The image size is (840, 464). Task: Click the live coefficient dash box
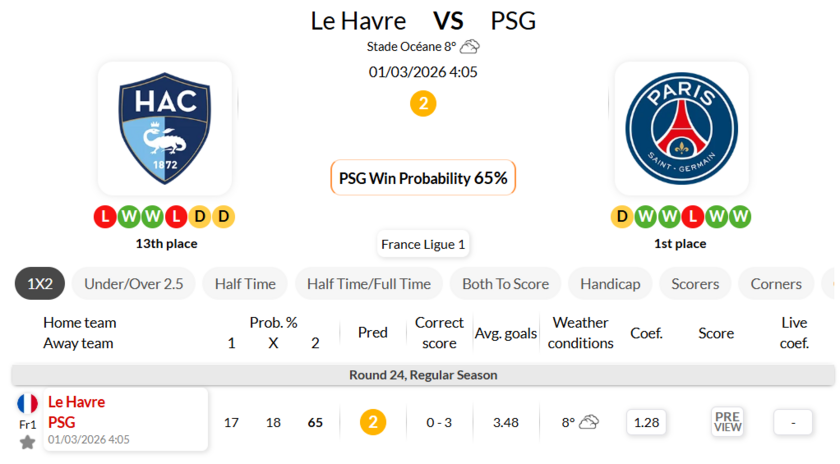tap(794, 422)
